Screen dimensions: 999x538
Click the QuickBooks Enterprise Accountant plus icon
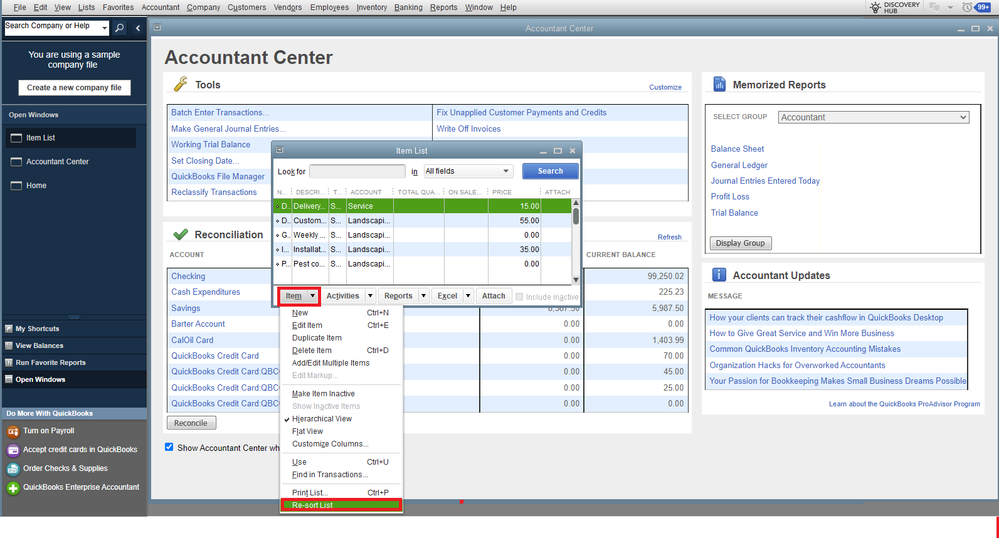tap(13, 488)
